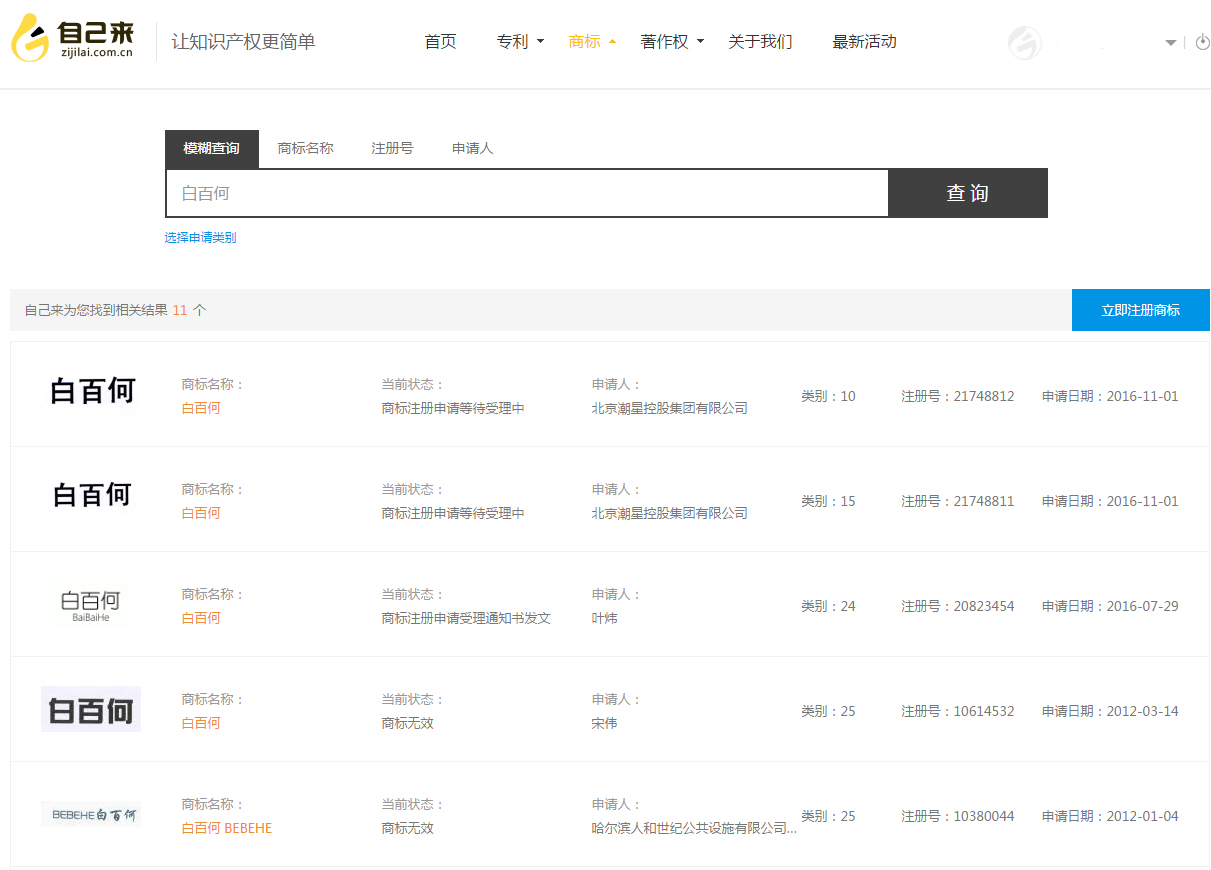Click registration number 10380044

tap(984, 816)
